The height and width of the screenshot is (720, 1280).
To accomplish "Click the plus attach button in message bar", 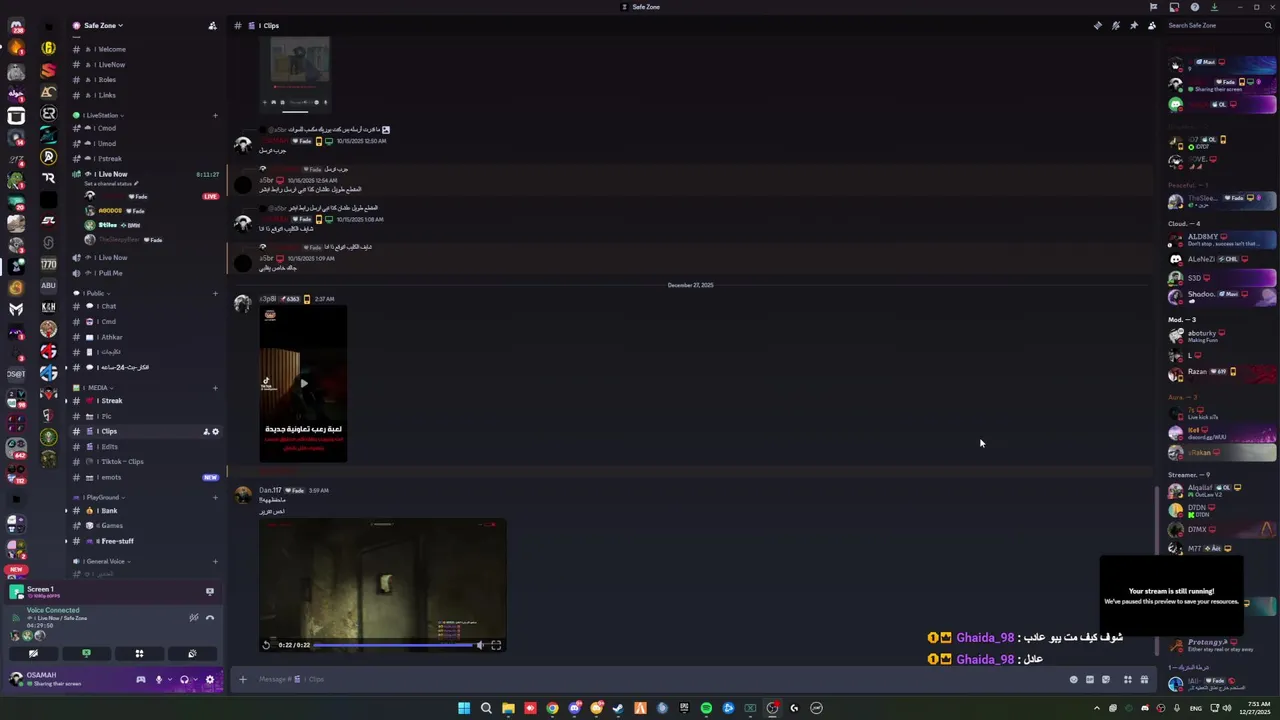I will point(242,680).
